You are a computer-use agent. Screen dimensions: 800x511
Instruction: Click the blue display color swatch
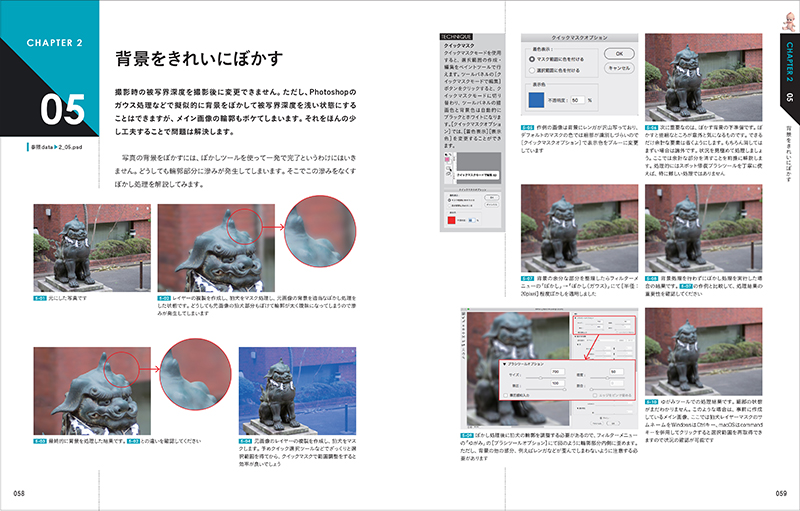tap(537, 99)
